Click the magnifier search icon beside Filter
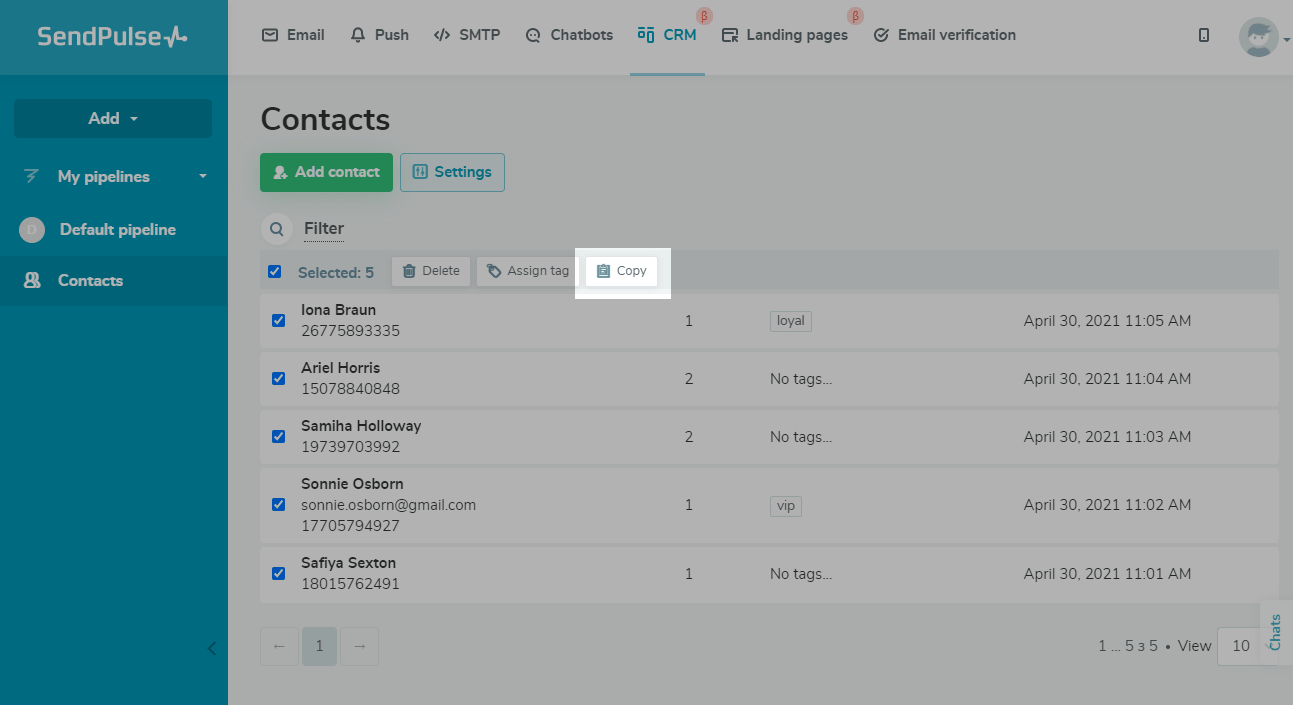Viewport: 1293px width, 705px height. coord(277,229)
